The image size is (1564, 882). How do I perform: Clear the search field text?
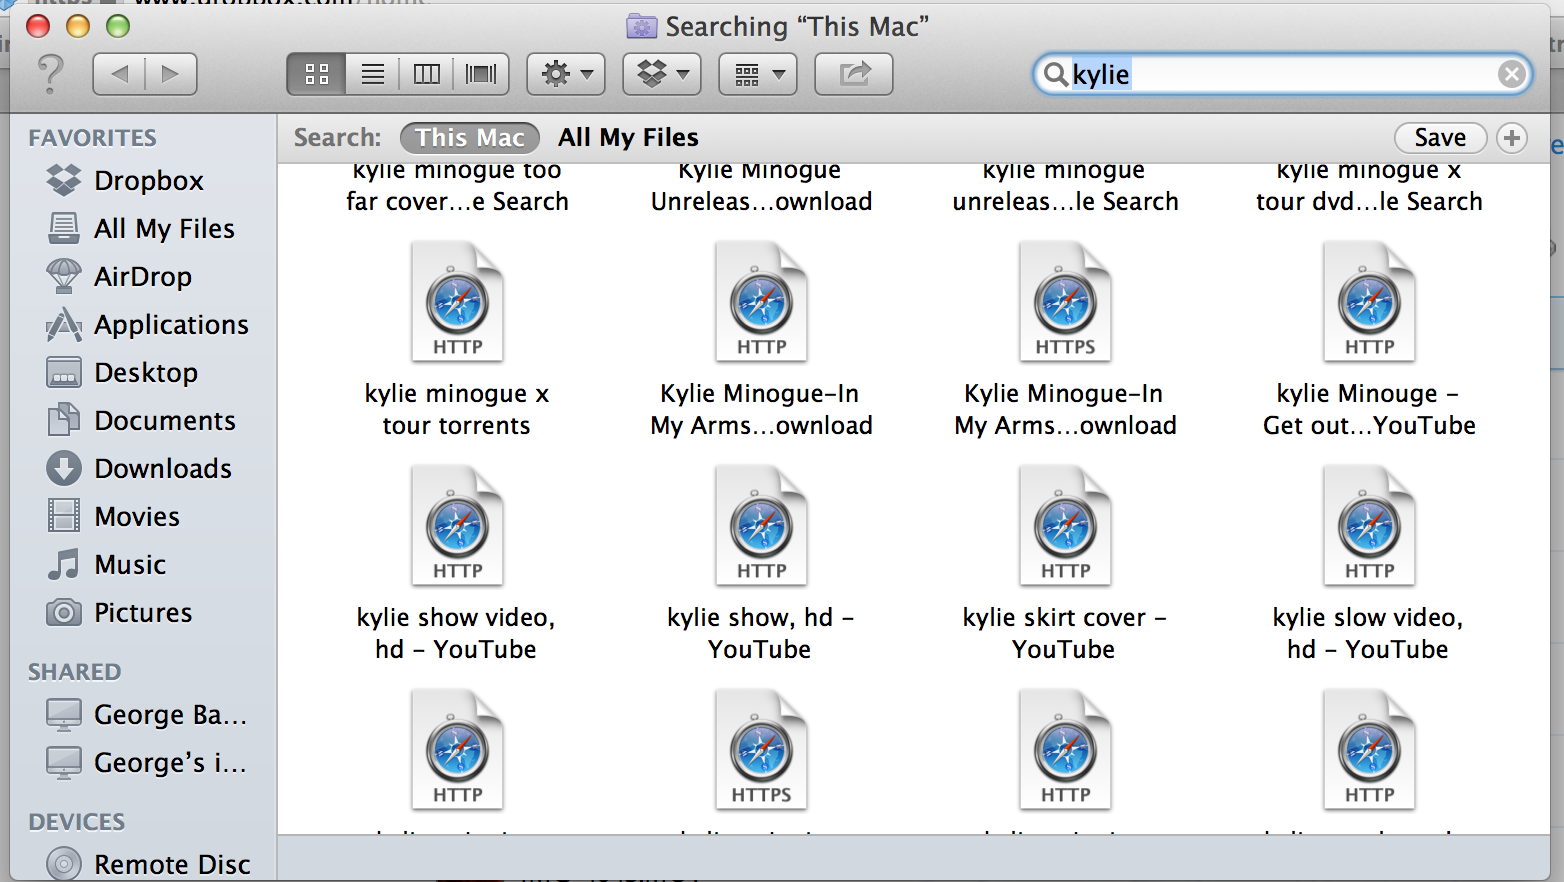[x=1512, y=74]
